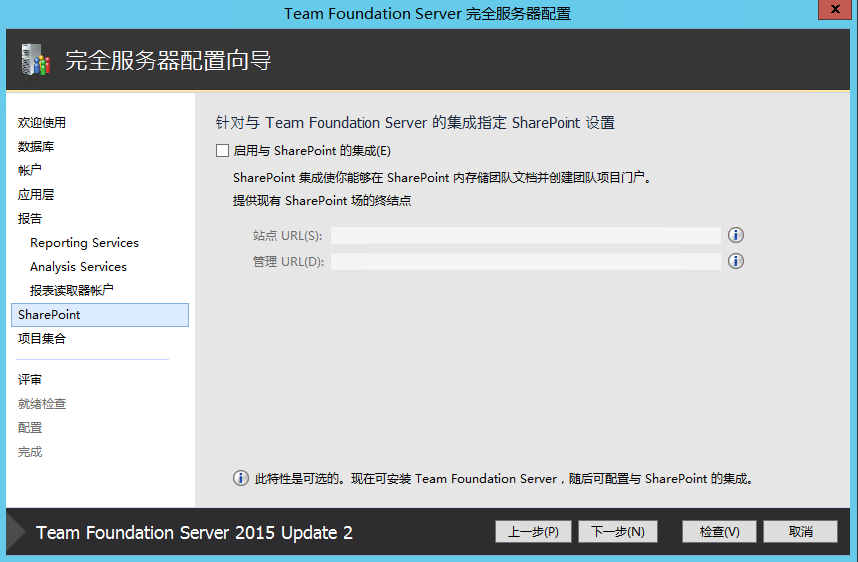Click the 完成 step in sidebar
The width and height of the screenshot is (858, 562).
30,452
